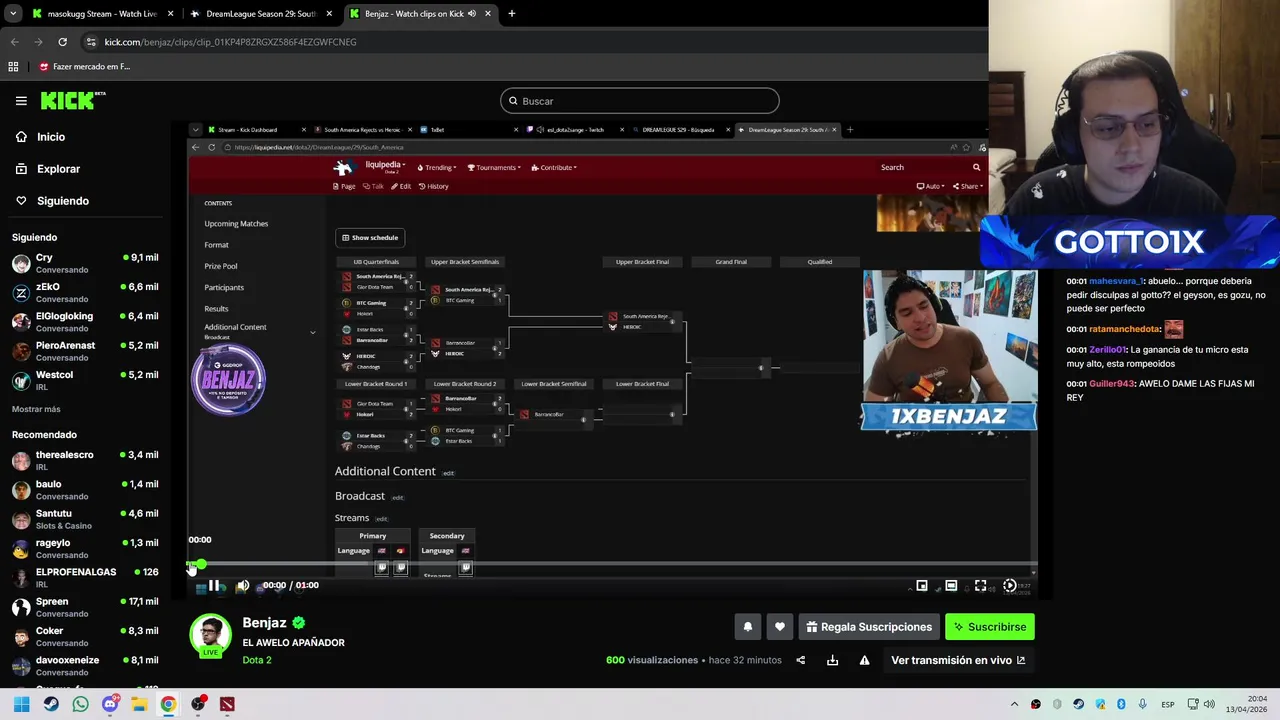The width and height of the screenshot is (1280, 720).
Task: Click the circular play icon beside fullscreen
Action: click(x=1010, y=586)
